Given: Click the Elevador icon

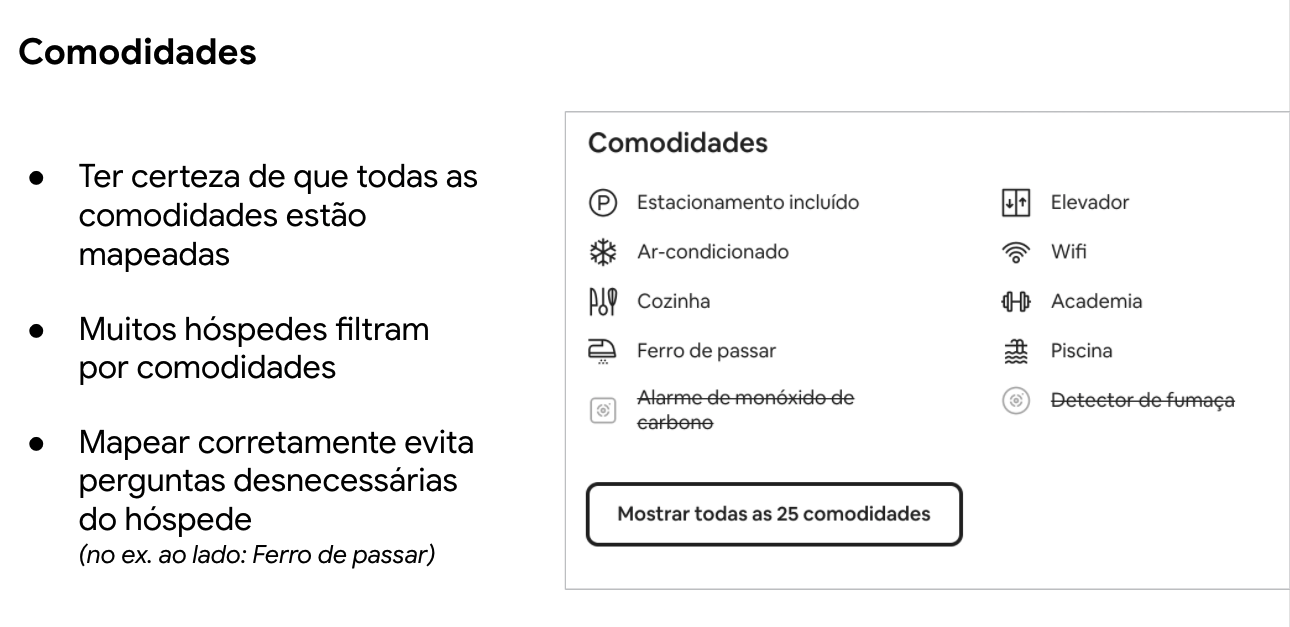Looking at the screenshot, I should (x=1016, y=203).
